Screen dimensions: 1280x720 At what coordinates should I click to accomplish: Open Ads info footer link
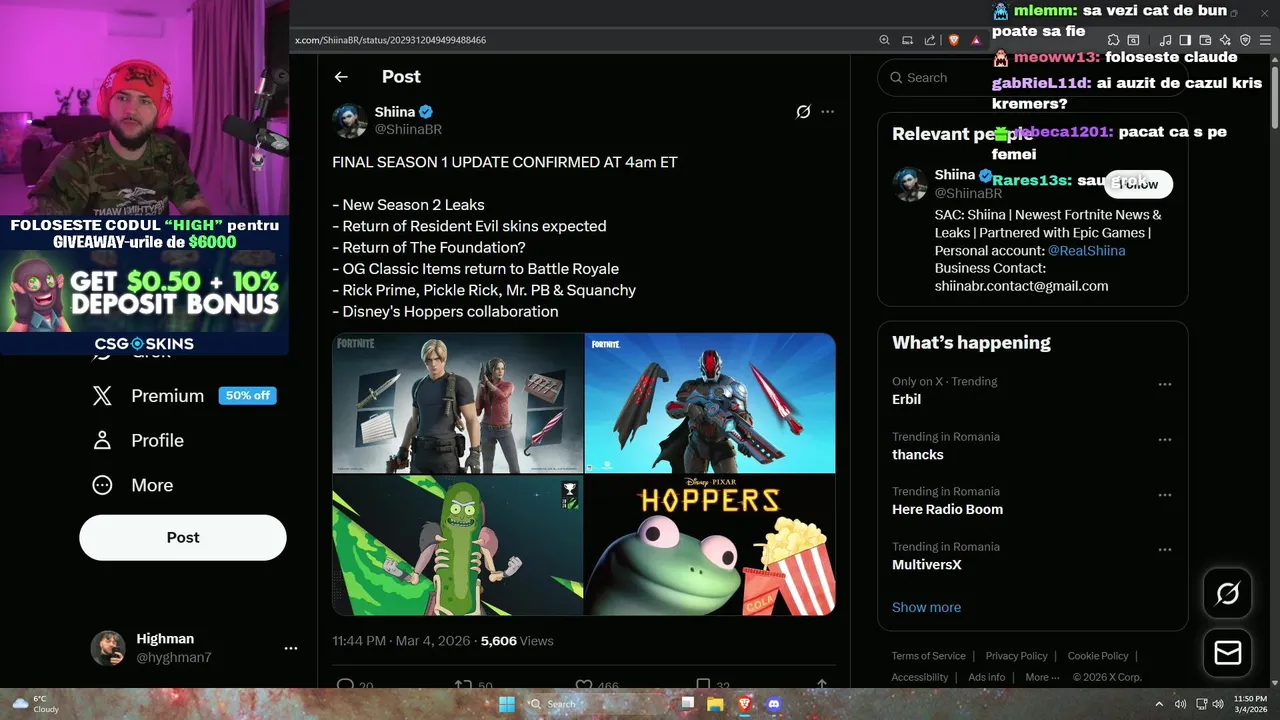(986, 677)
